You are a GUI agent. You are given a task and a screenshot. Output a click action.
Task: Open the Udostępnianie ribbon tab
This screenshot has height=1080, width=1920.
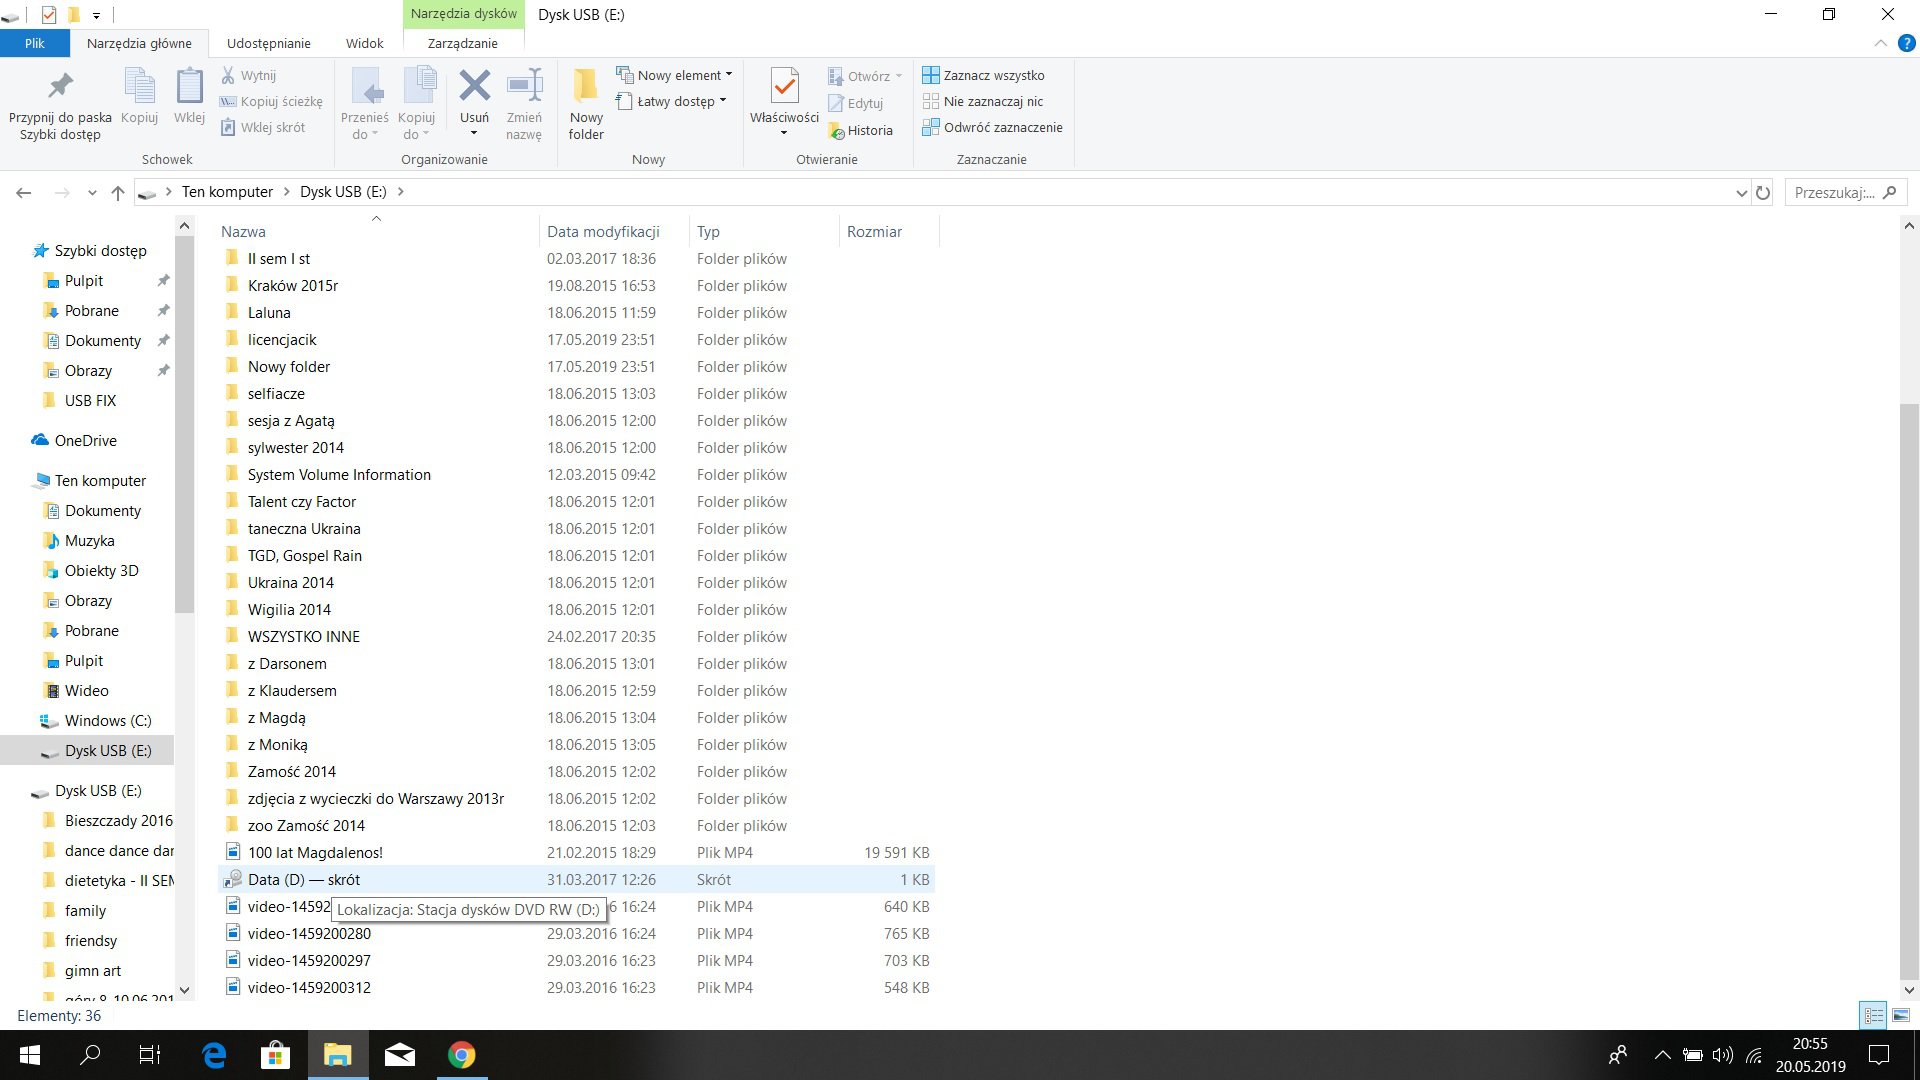(x=268, y=43)
